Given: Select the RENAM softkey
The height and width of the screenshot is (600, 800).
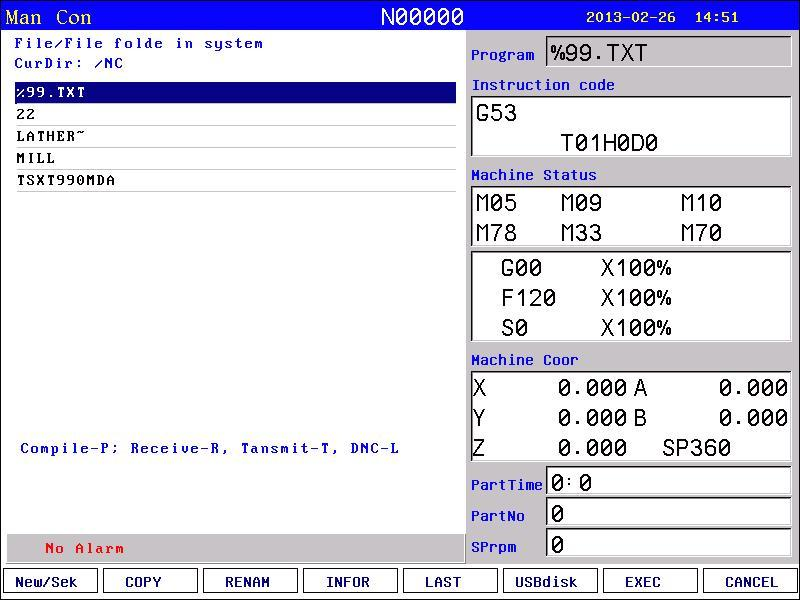Looking at the screenshot, I should pos(250,582).
